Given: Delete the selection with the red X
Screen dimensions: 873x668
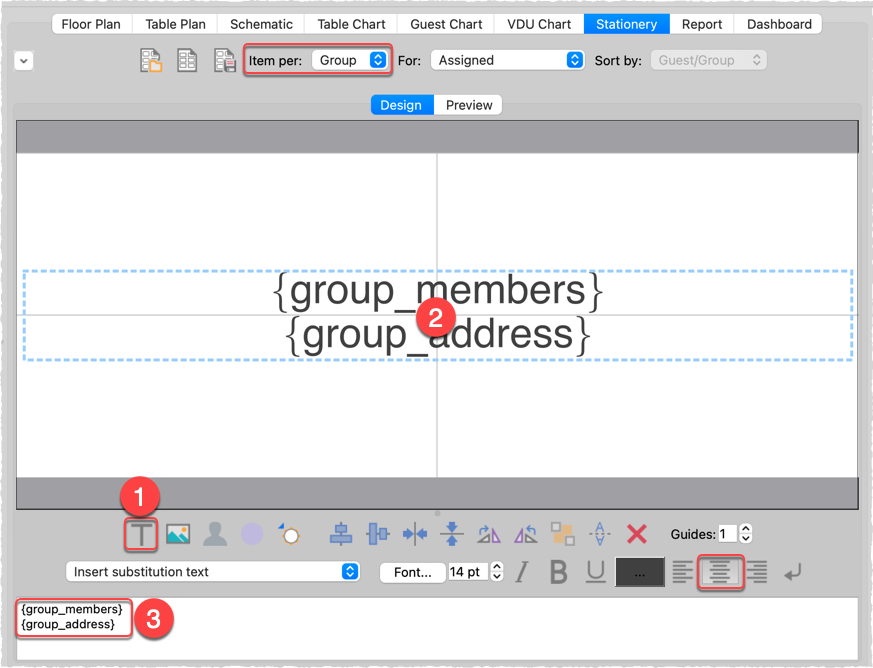Looking at the screenshot, I should (637, 533).
